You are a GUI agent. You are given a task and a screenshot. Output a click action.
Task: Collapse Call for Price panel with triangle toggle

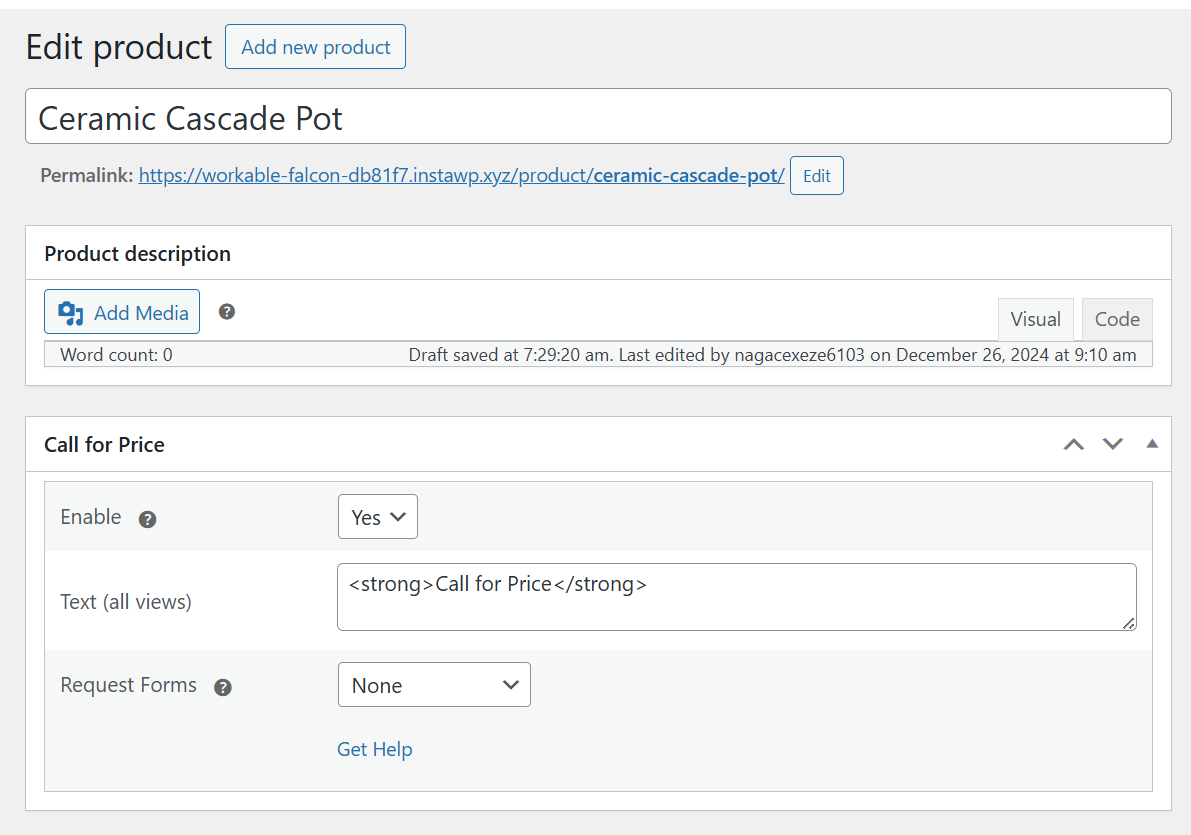(x=1152, y=443)
